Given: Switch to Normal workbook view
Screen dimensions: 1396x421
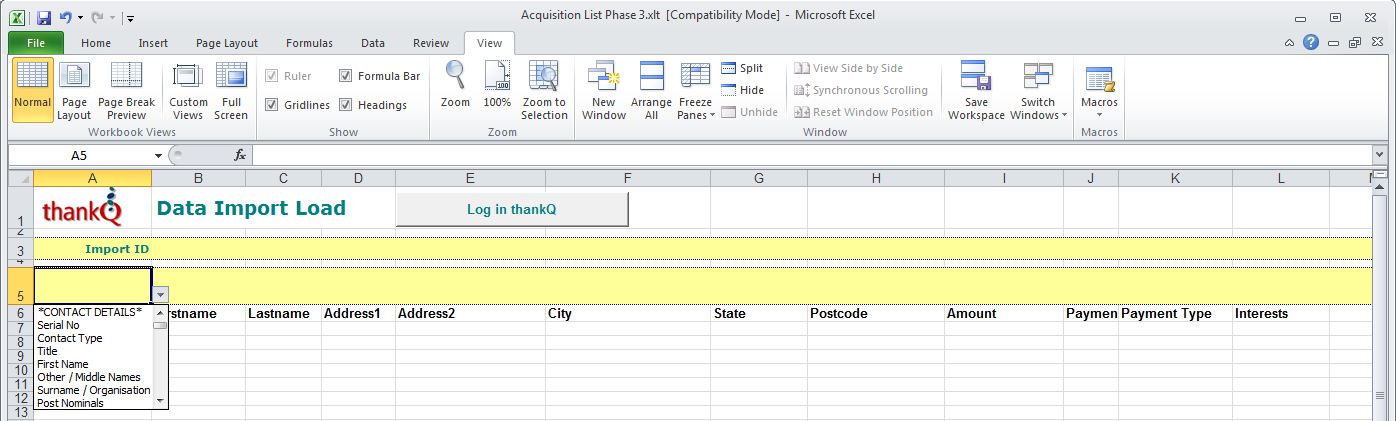Looking at the screenshot, I should pyautogui.click(x=33, y=90).
